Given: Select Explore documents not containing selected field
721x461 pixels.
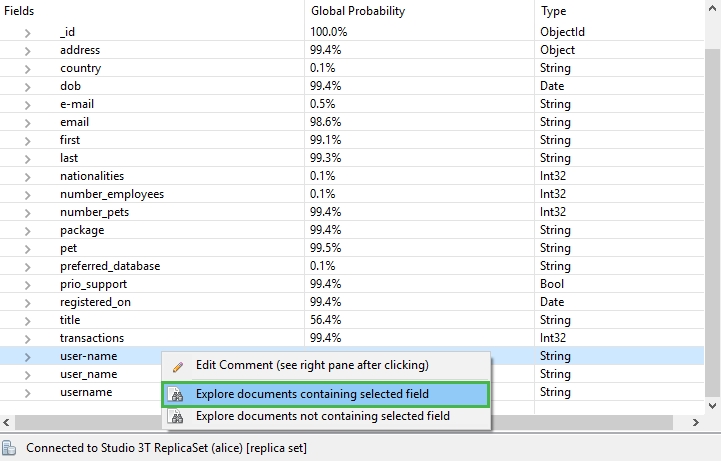Looking at the screenshot, I should click(x=326, y=416).
